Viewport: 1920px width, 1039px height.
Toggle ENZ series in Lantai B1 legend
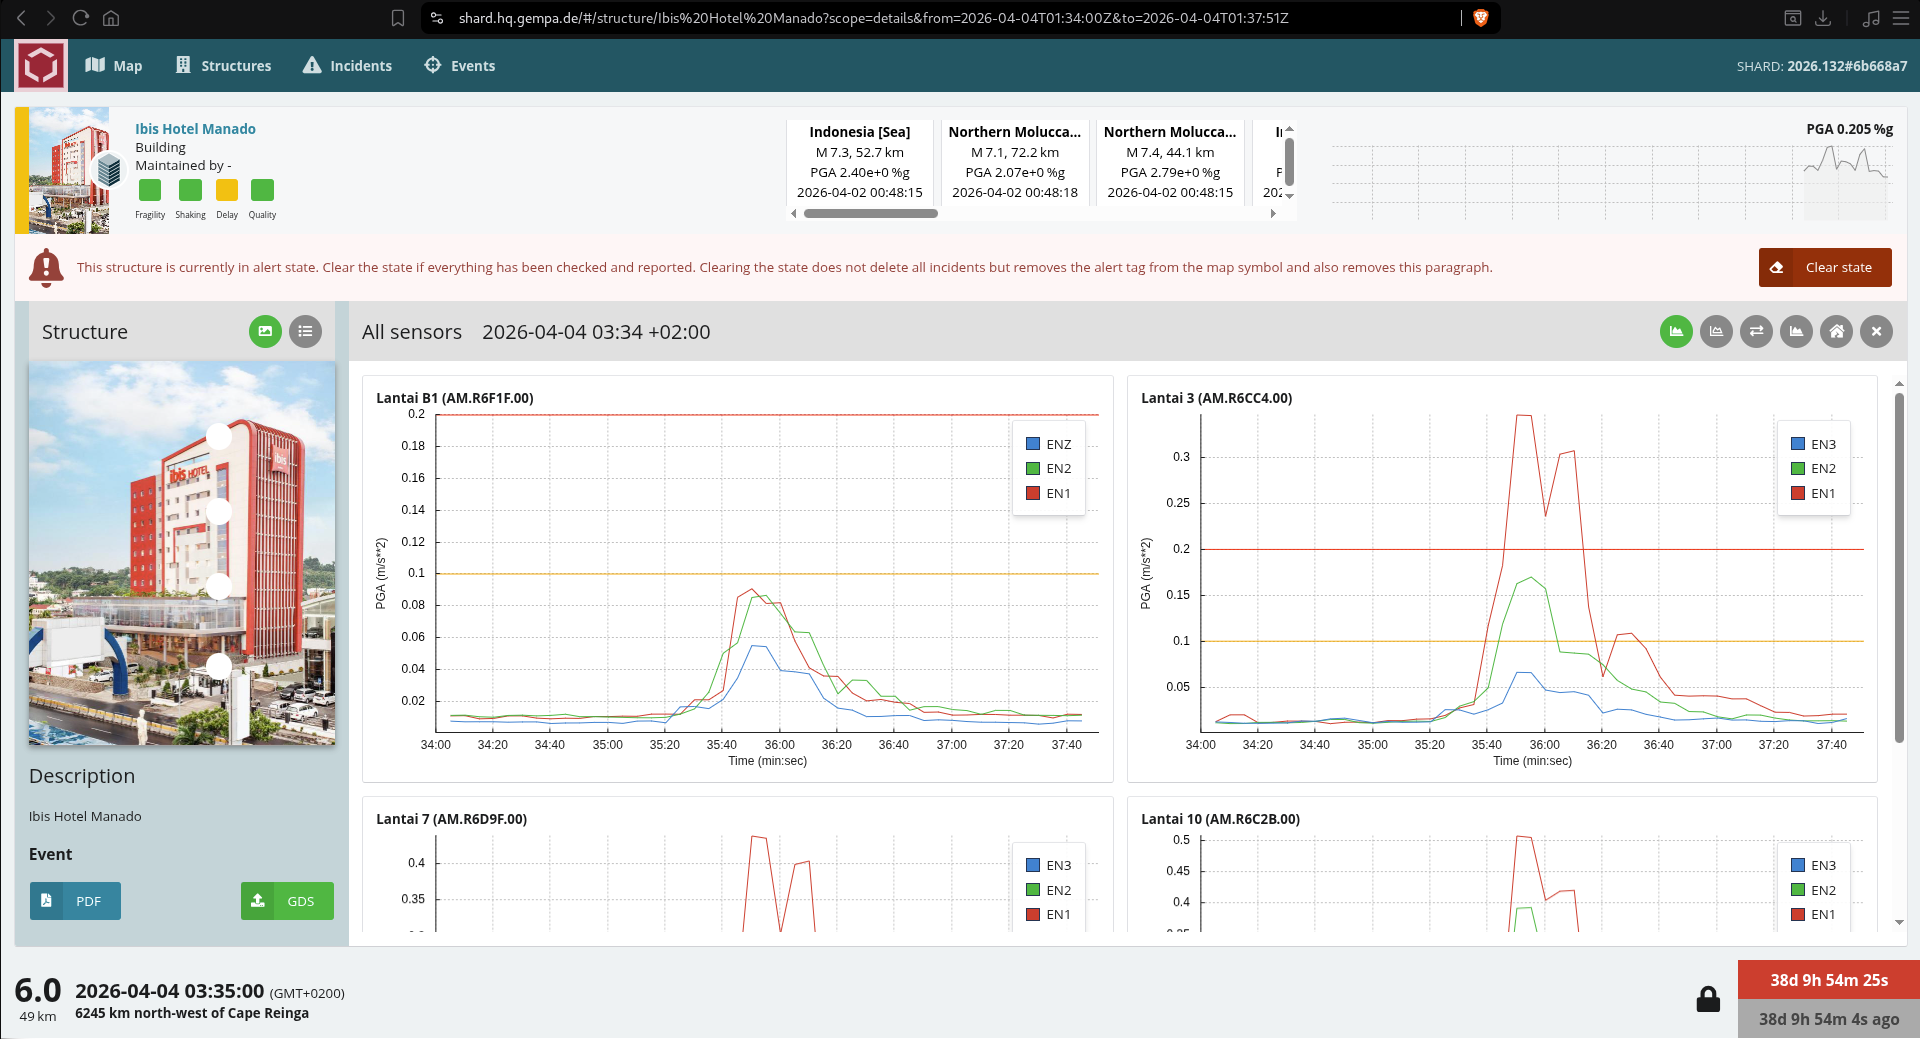[1049, 444]
